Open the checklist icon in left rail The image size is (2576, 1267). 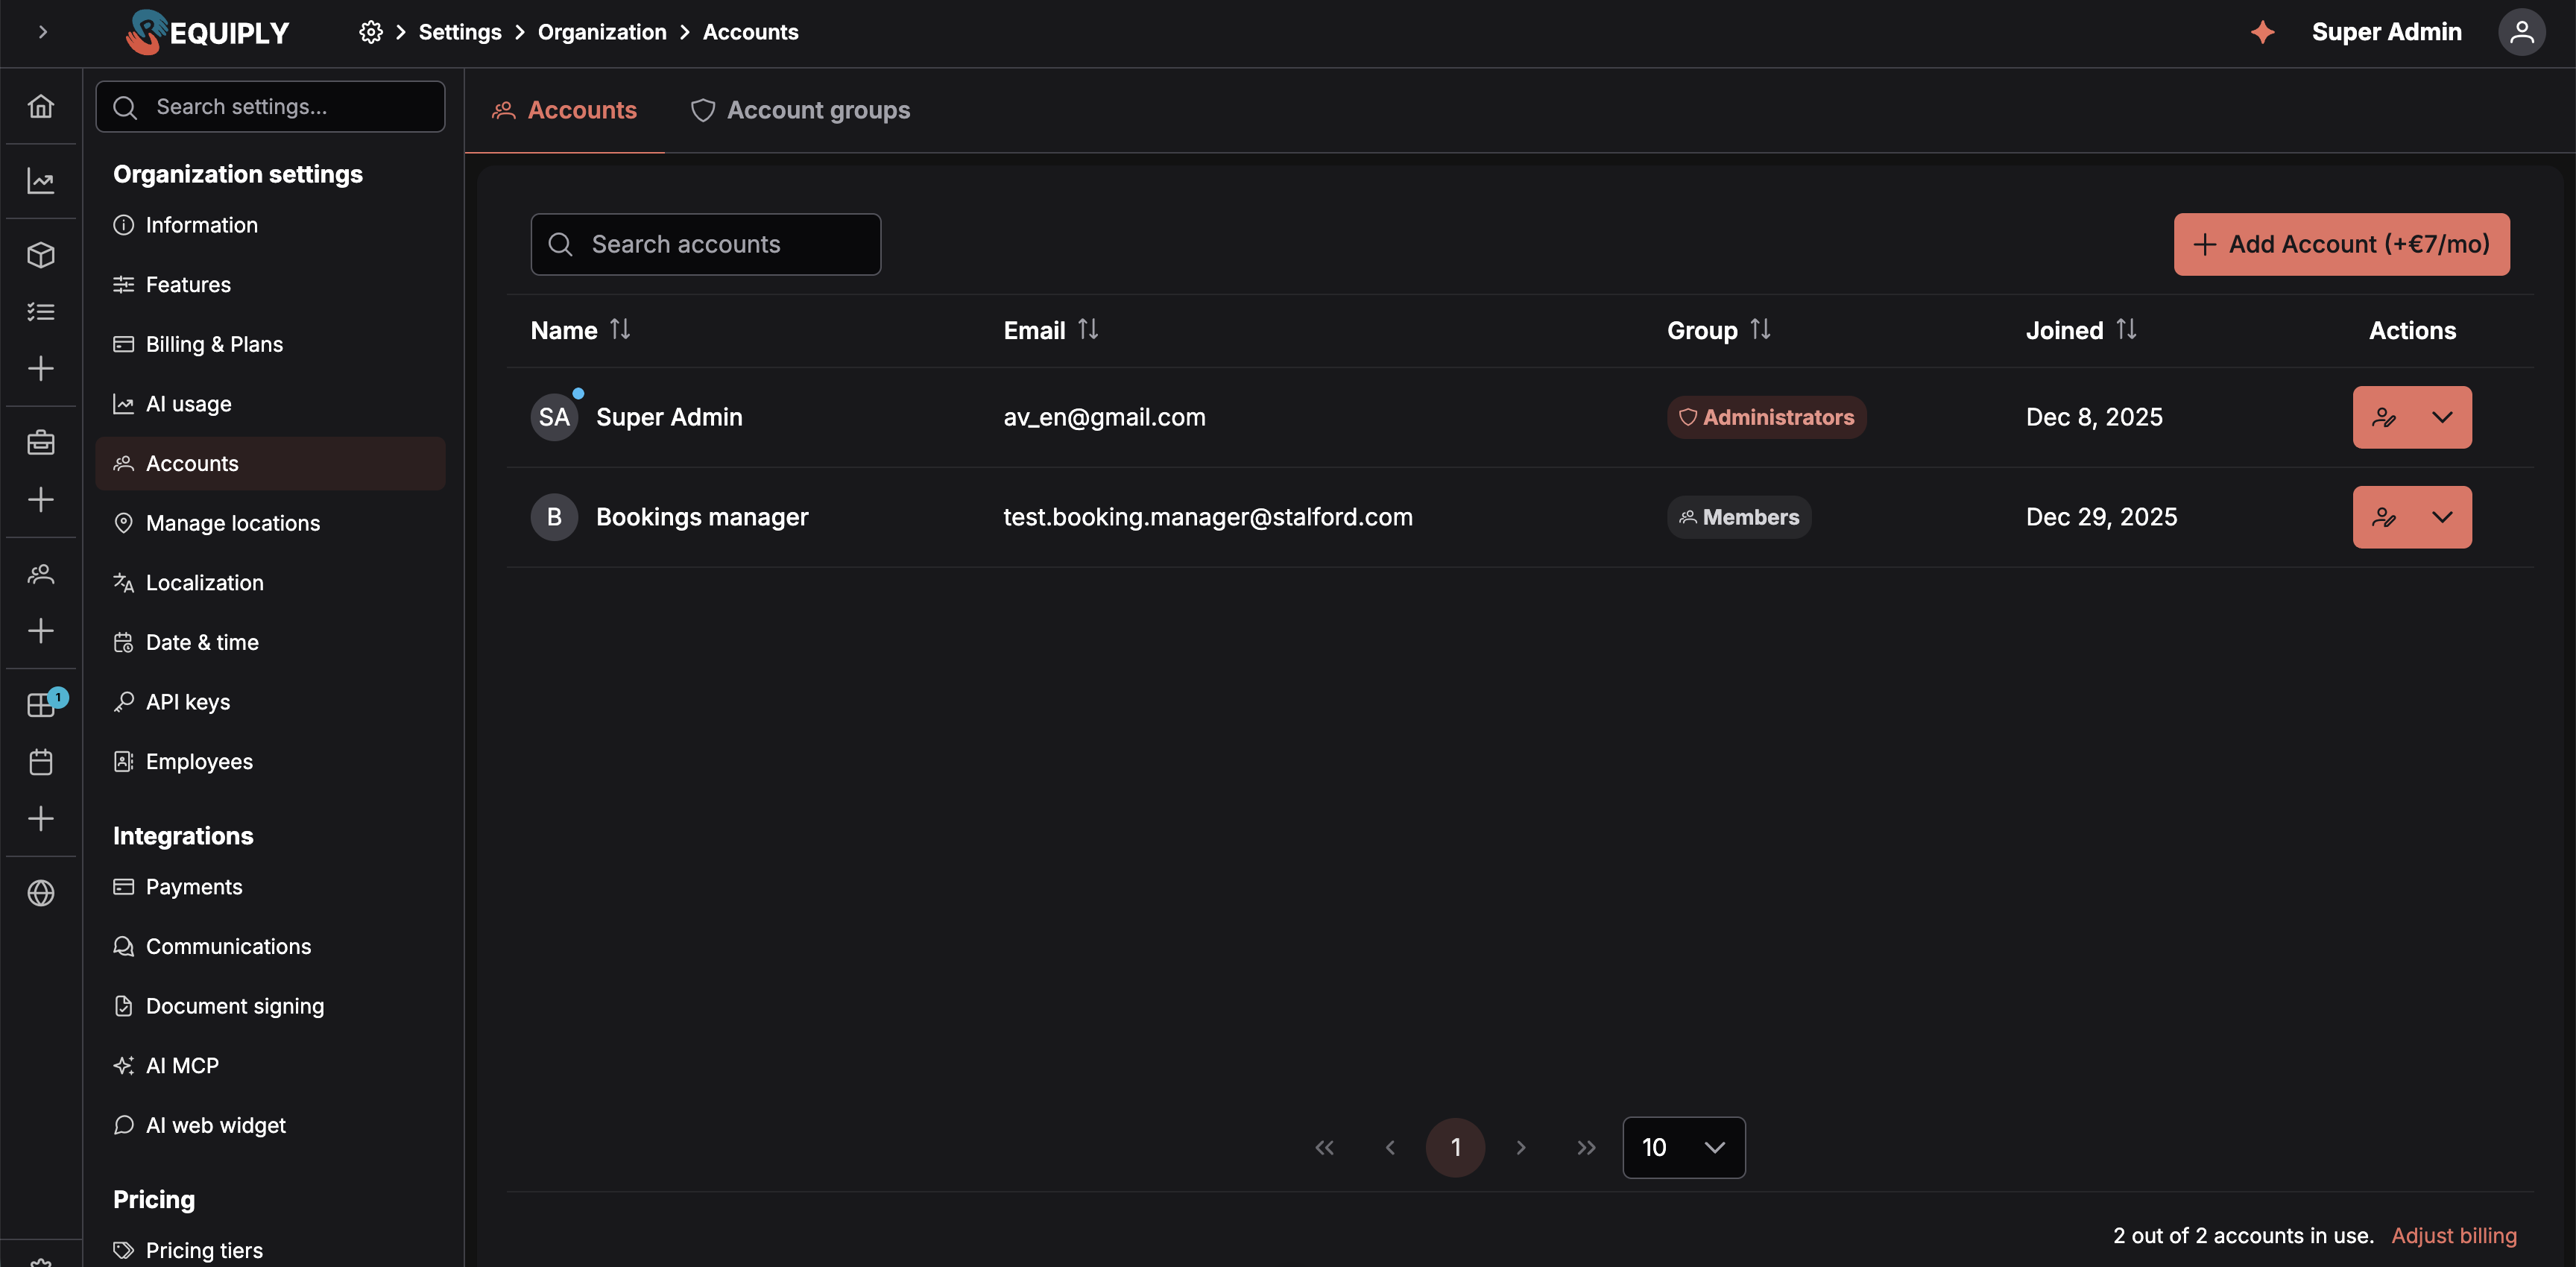coord(41,312)
